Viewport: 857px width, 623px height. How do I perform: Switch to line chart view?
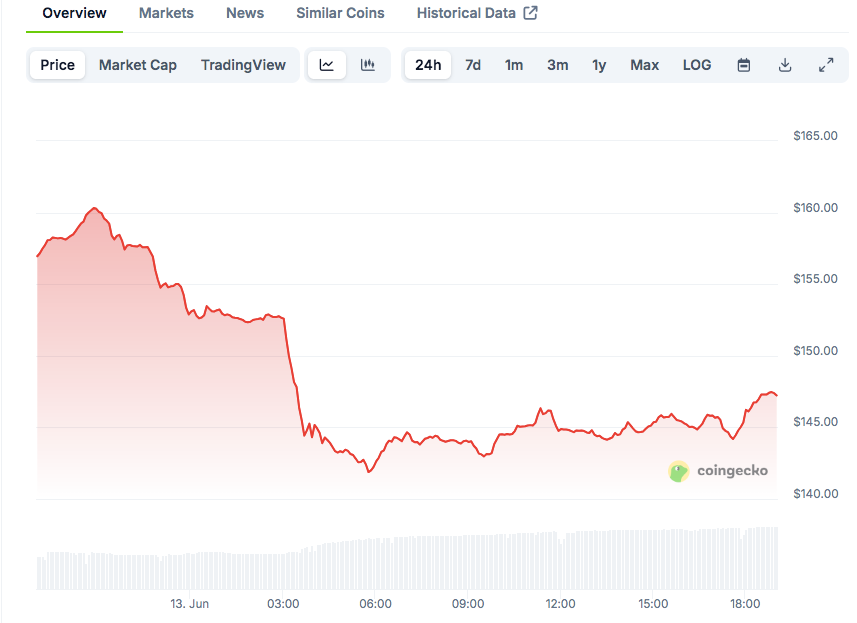coord(327,65)
